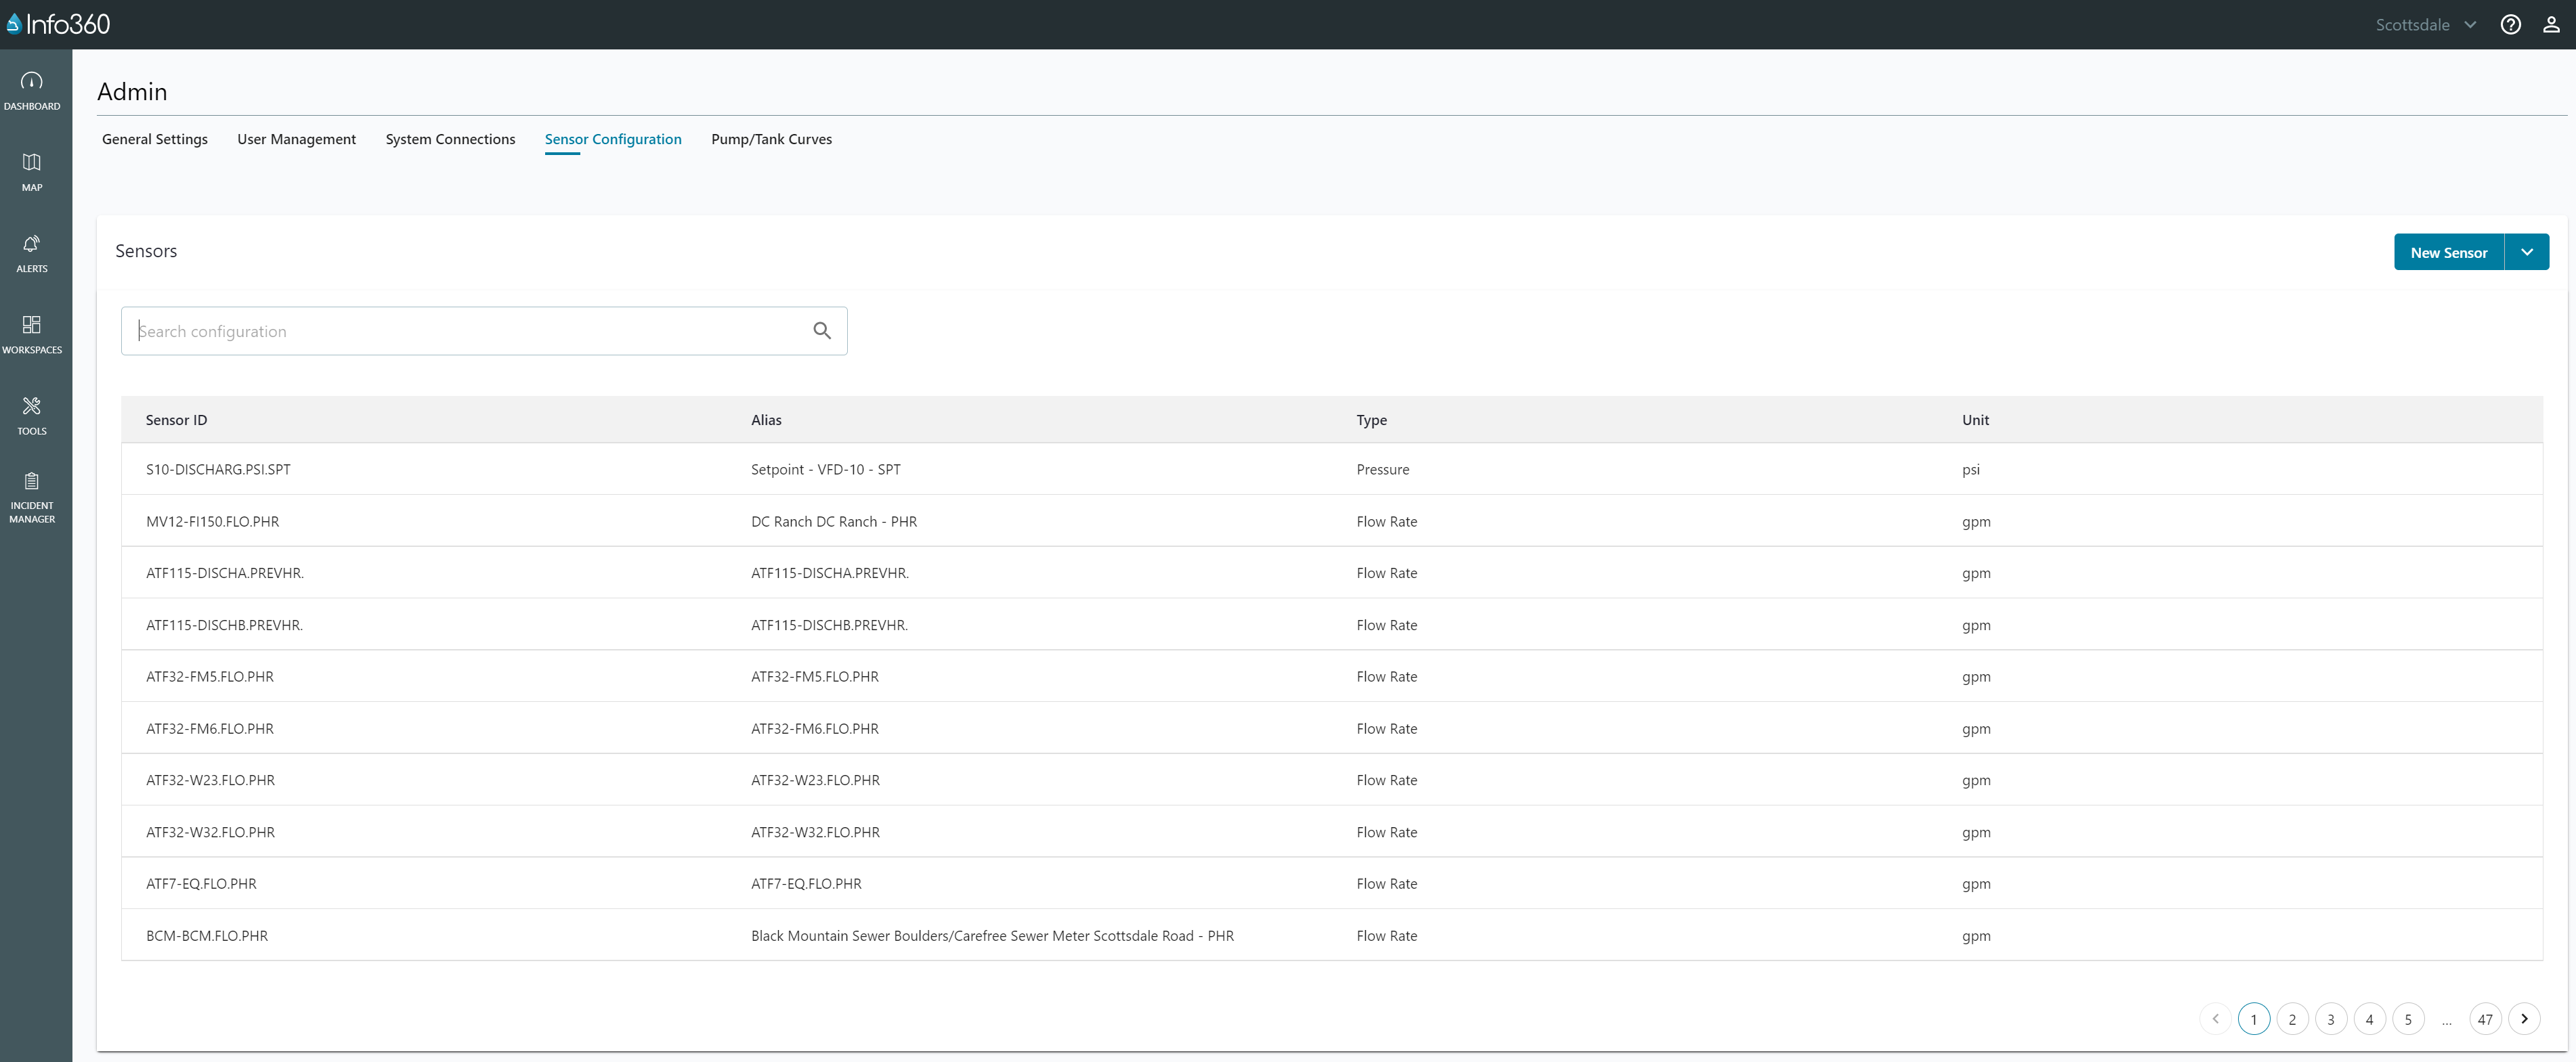The width and height of the screenshot is (2576, 1062).
Task: Switch to User Management tab
Action: (296, 139)
